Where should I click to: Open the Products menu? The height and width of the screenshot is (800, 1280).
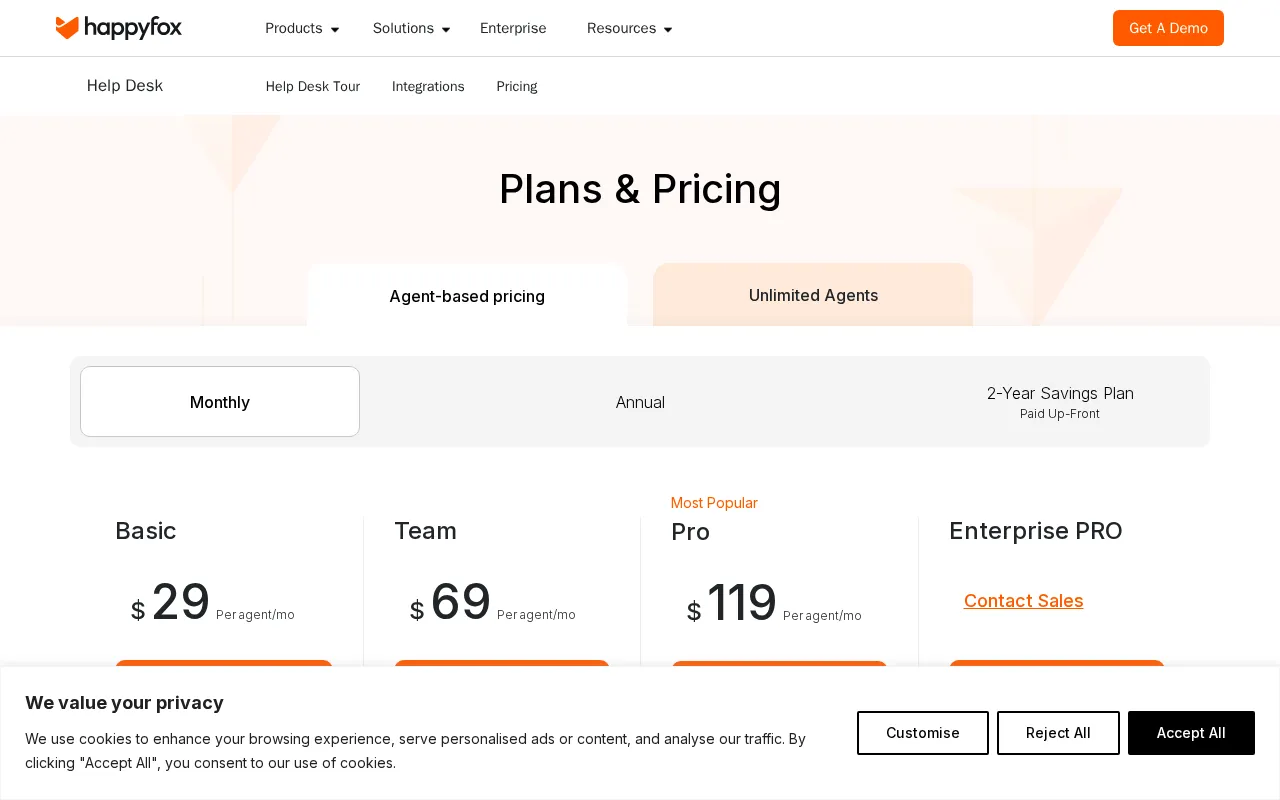click(294, 28)
